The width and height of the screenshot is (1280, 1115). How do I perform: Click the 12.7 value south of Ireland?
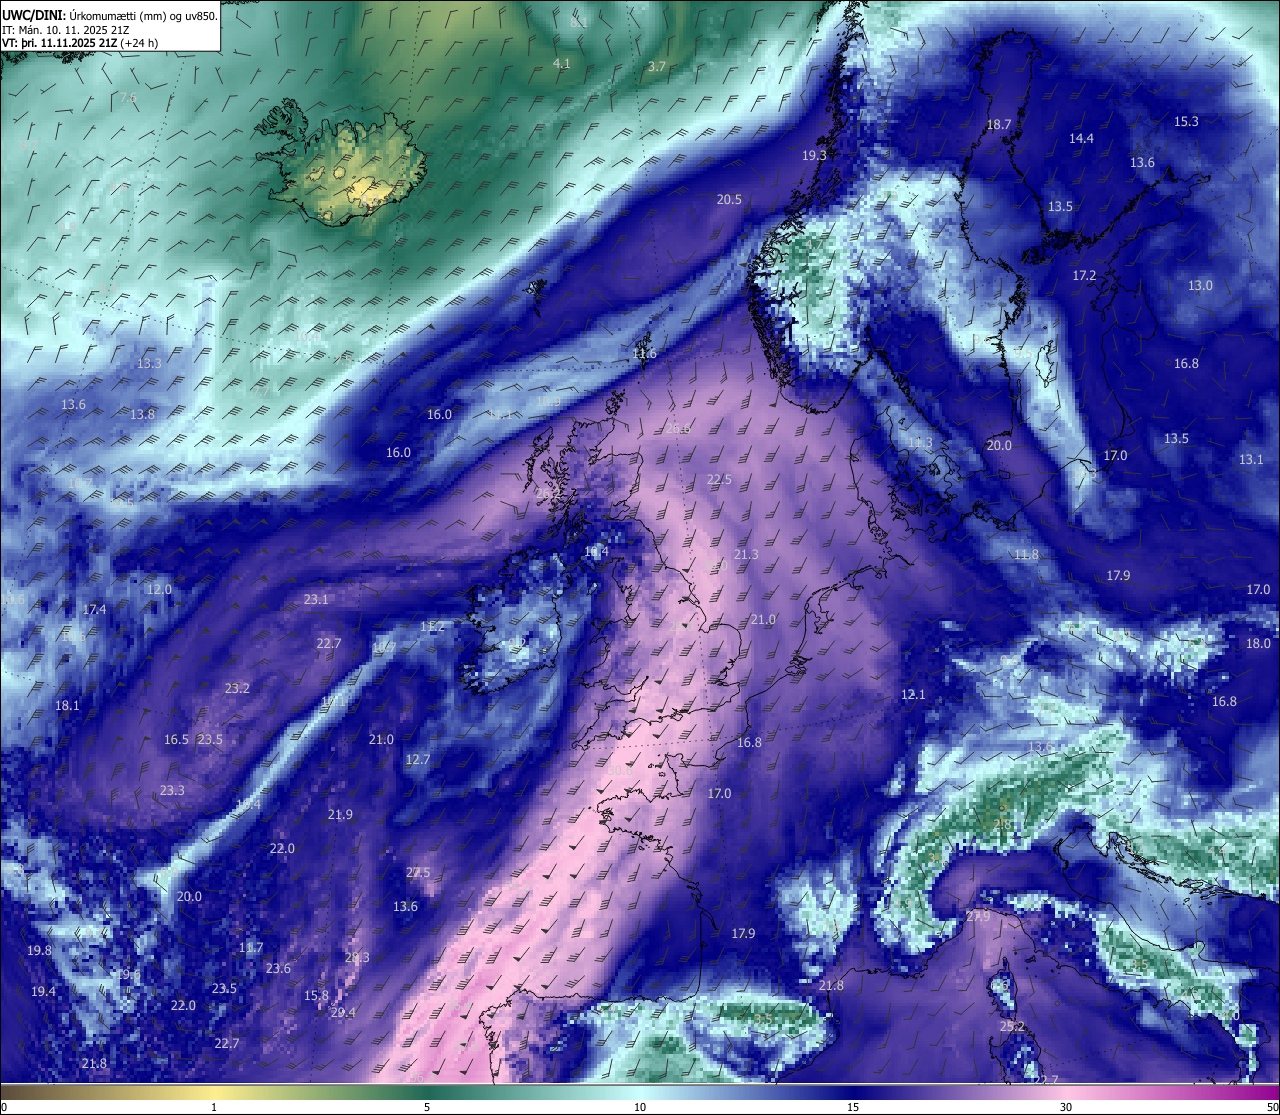point(418,760)
